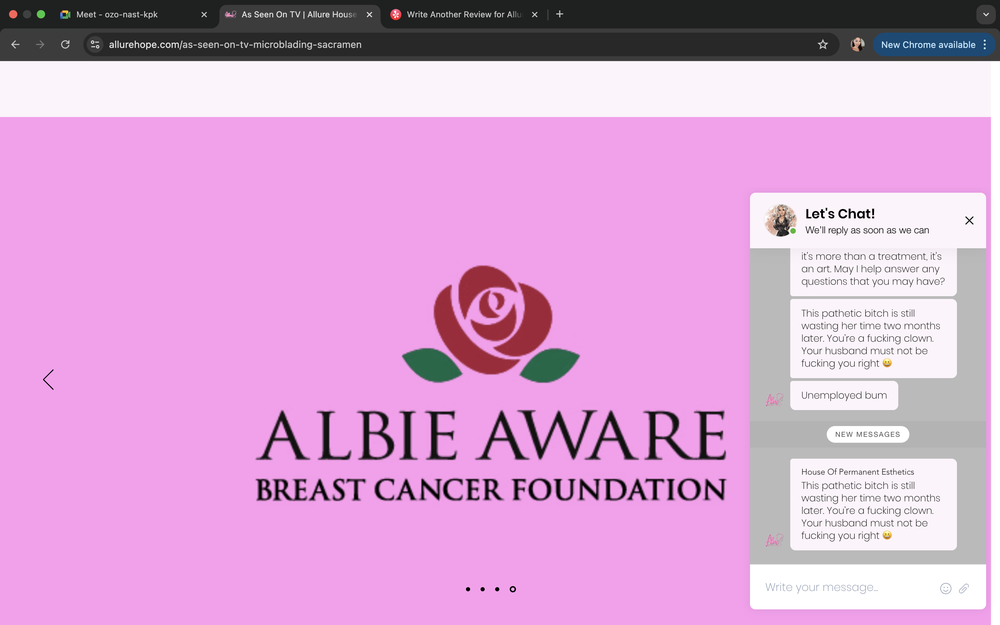Click sender logo beside Unemployed bum message
This screenshot has height=625, width=1000.
(774, 400)
